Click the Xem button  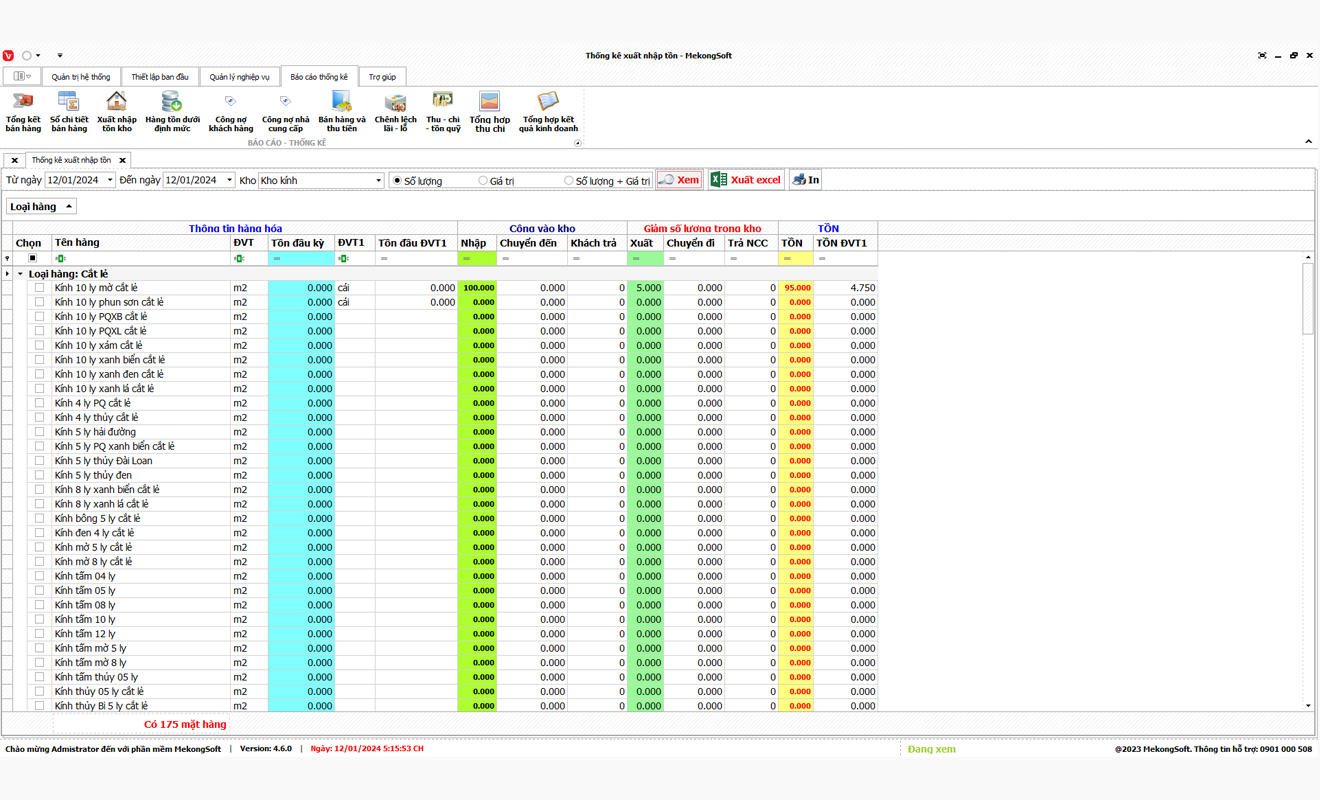679,180
